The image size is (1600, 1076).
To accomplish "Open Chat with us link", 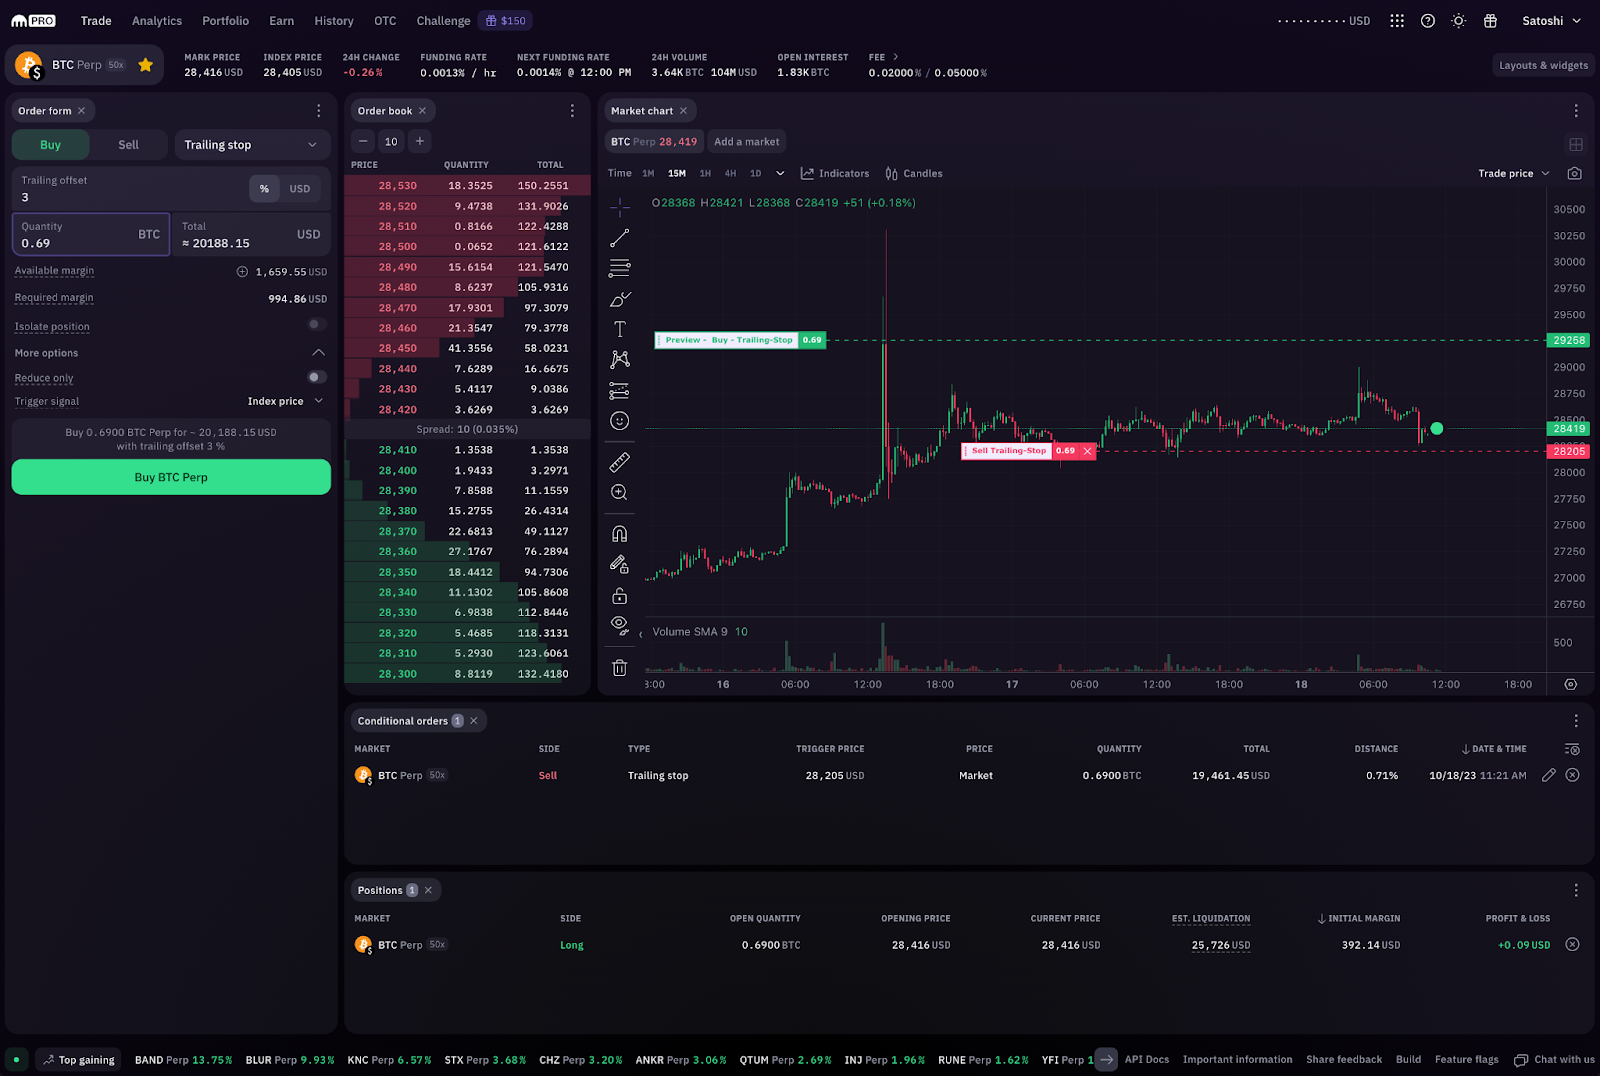I will pyautogui.click(x=1554, y=1060).
